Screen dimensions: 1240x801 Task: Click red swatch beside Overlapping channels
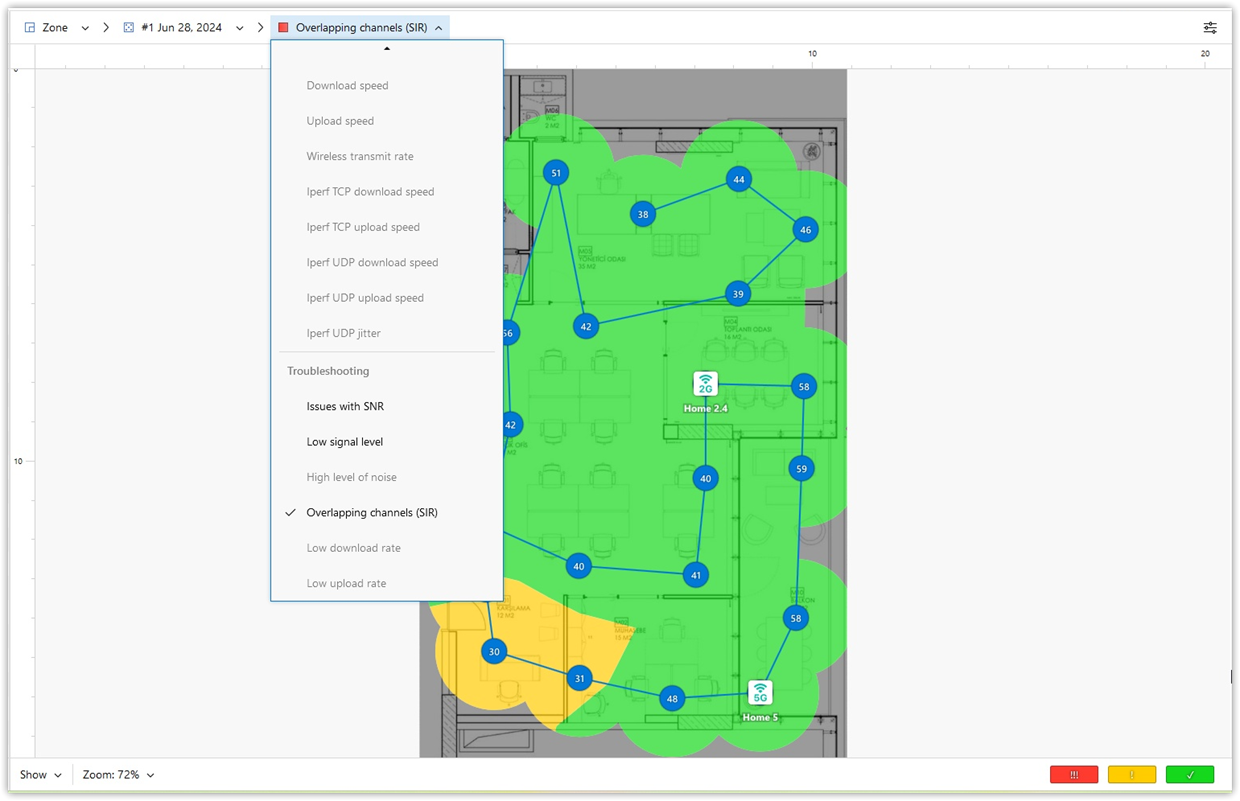click(283, 28)
